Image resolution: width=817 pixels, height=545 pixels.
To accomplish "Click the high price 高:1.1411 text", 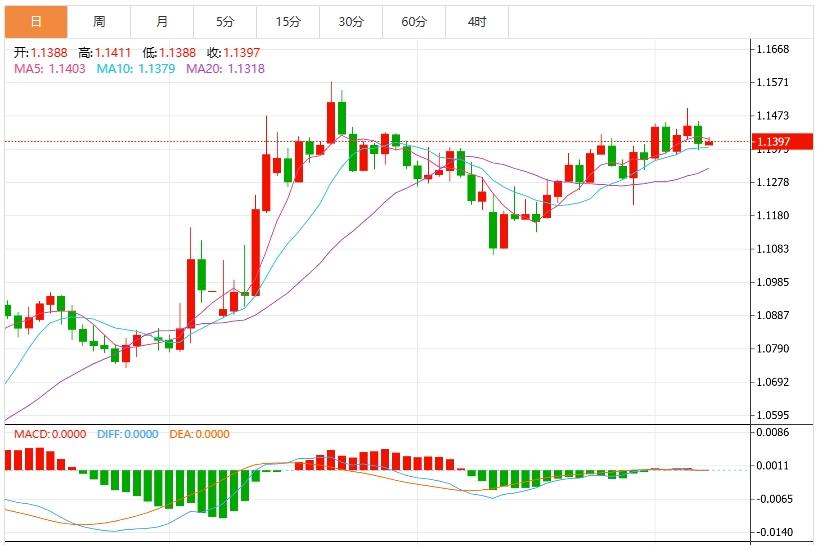I will (x=110, y=53).
